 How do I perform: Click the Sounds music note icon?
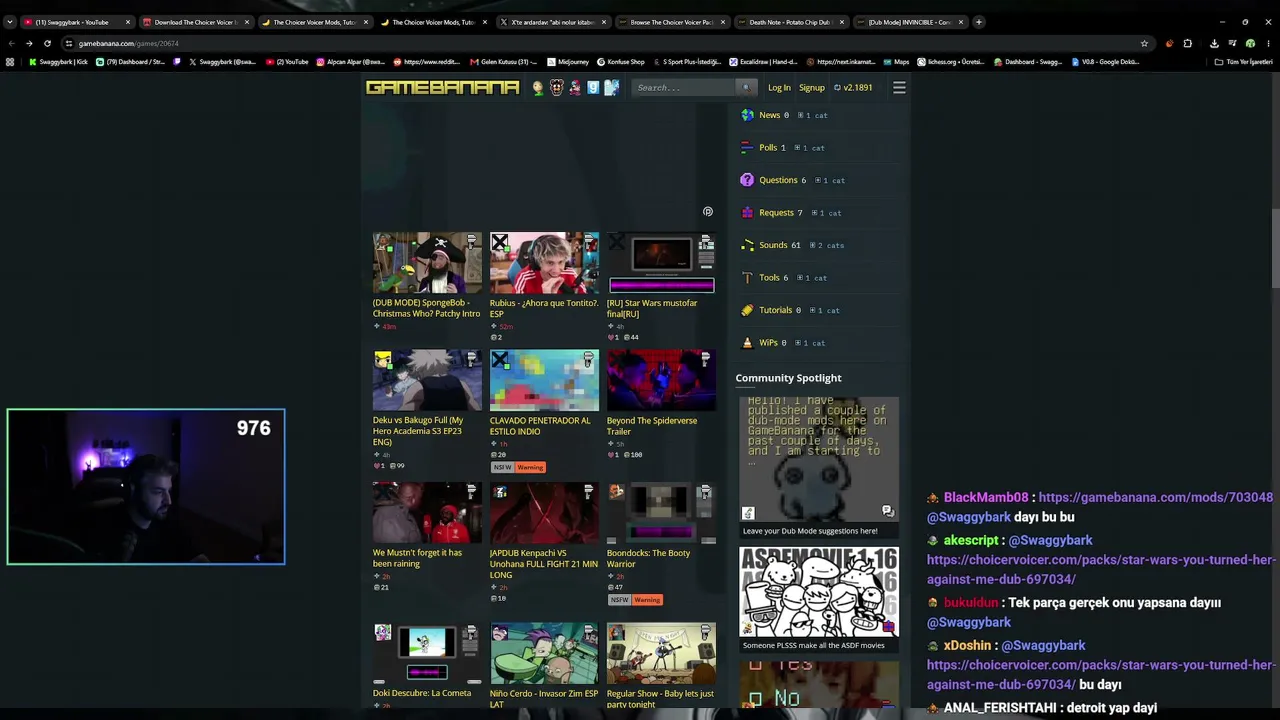tap(747, 245)
